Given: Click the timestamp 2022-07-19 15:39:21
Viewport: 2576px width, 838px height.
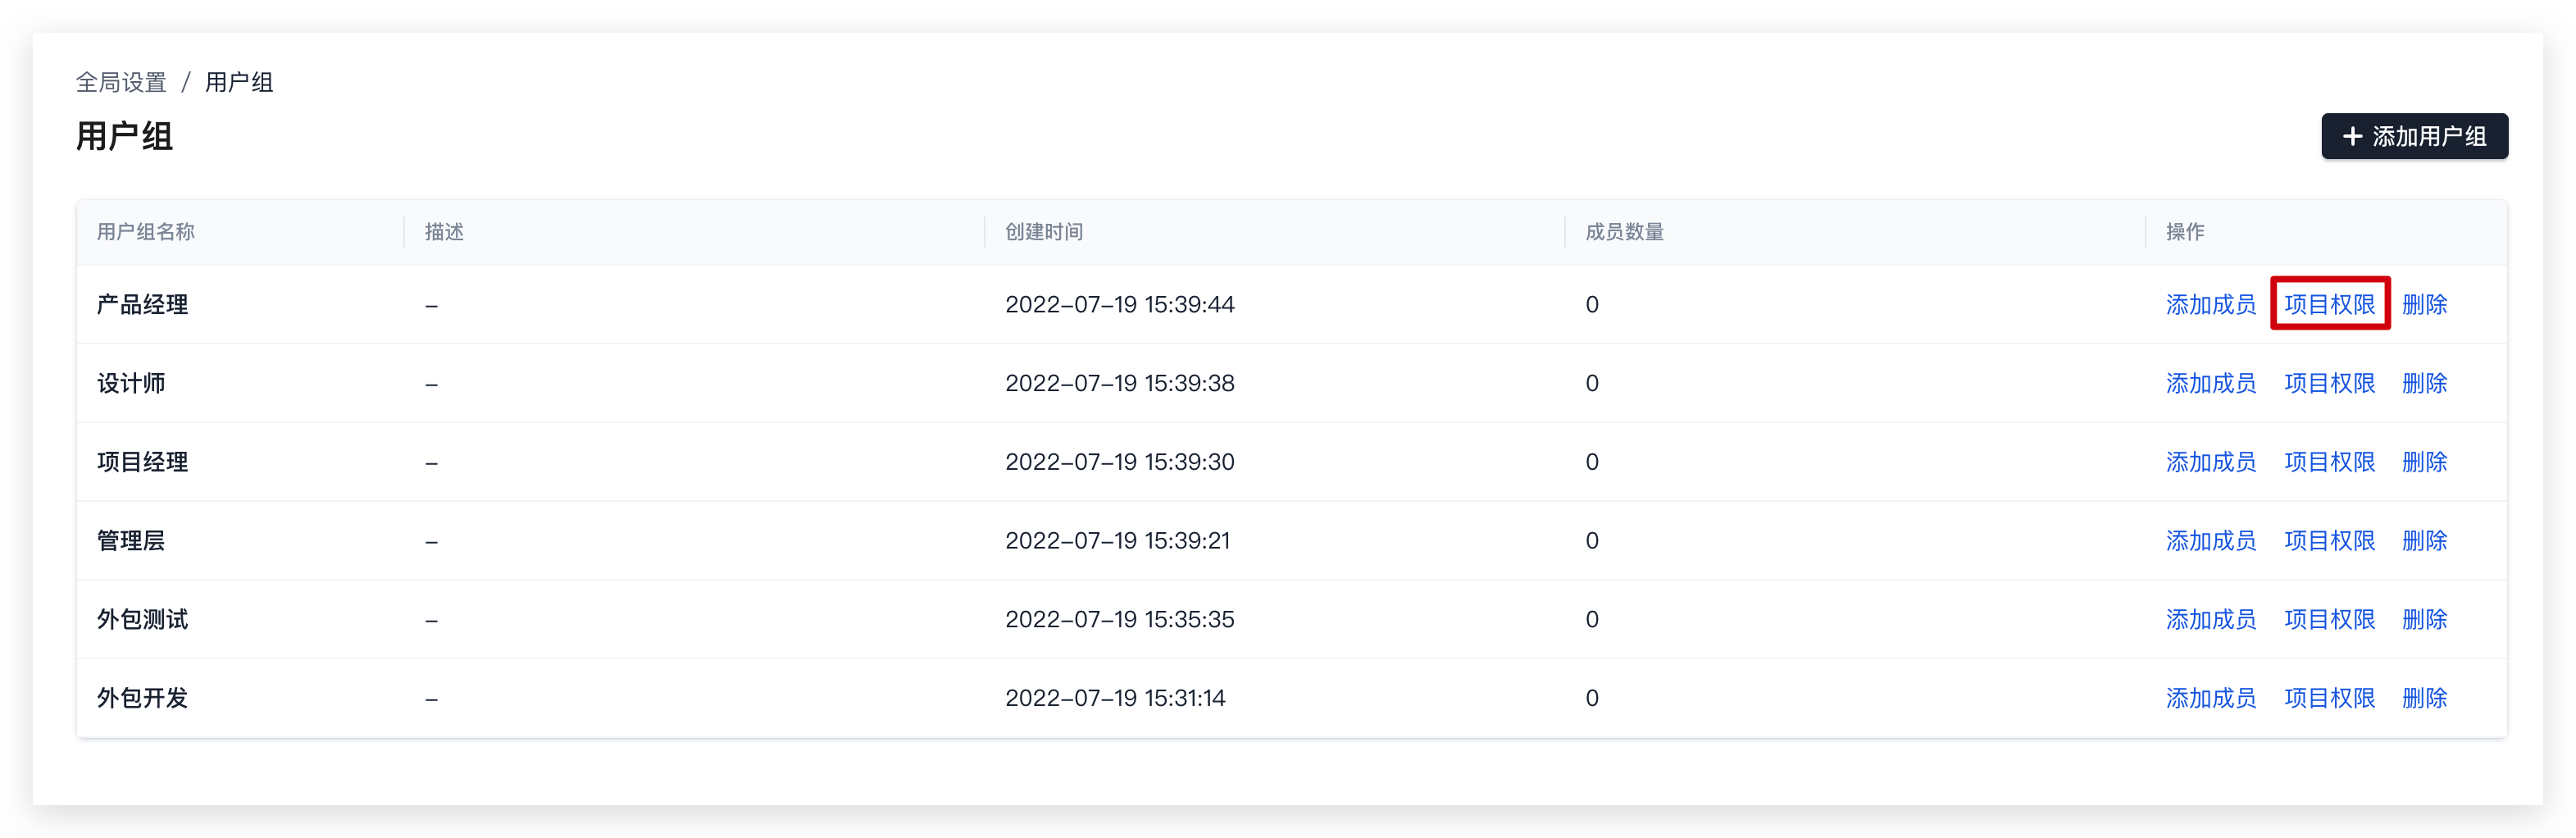Looking at the screenshot, I should point(1117,541).
